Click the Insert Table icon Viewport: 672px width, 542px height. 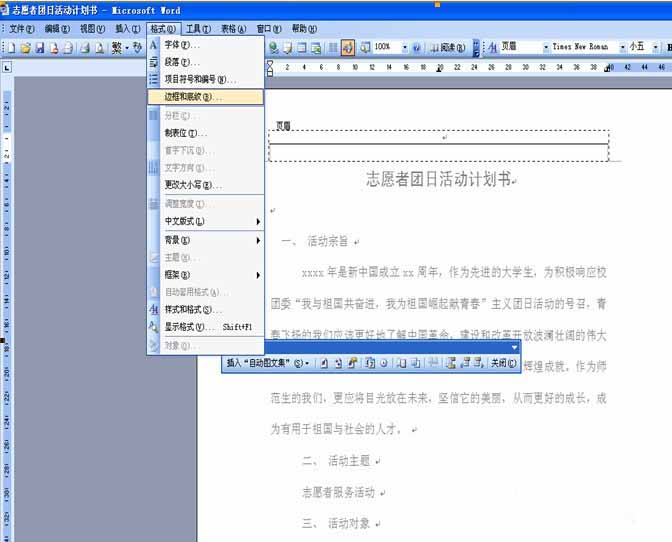coord(302,48)
